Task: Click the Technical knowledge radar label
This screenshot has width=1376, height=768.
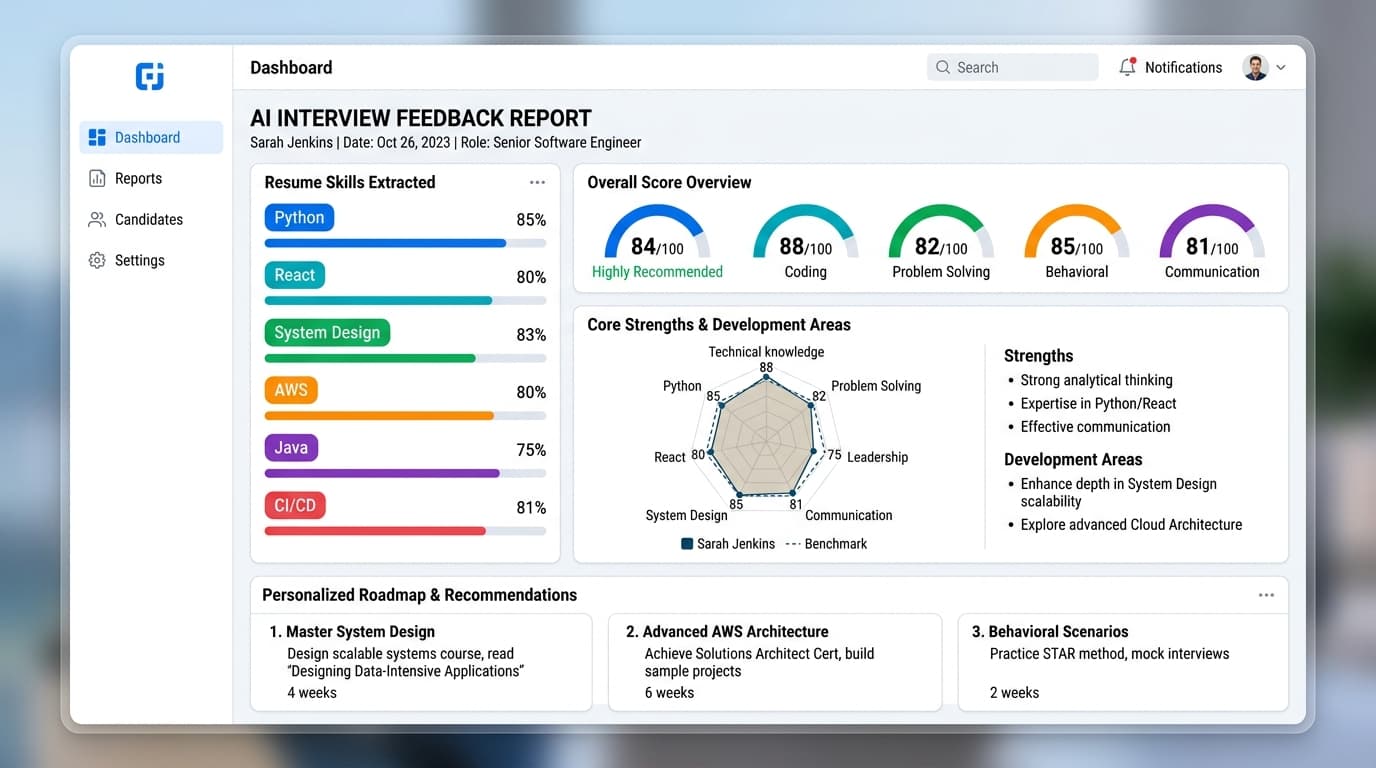Action: [766, 352]
